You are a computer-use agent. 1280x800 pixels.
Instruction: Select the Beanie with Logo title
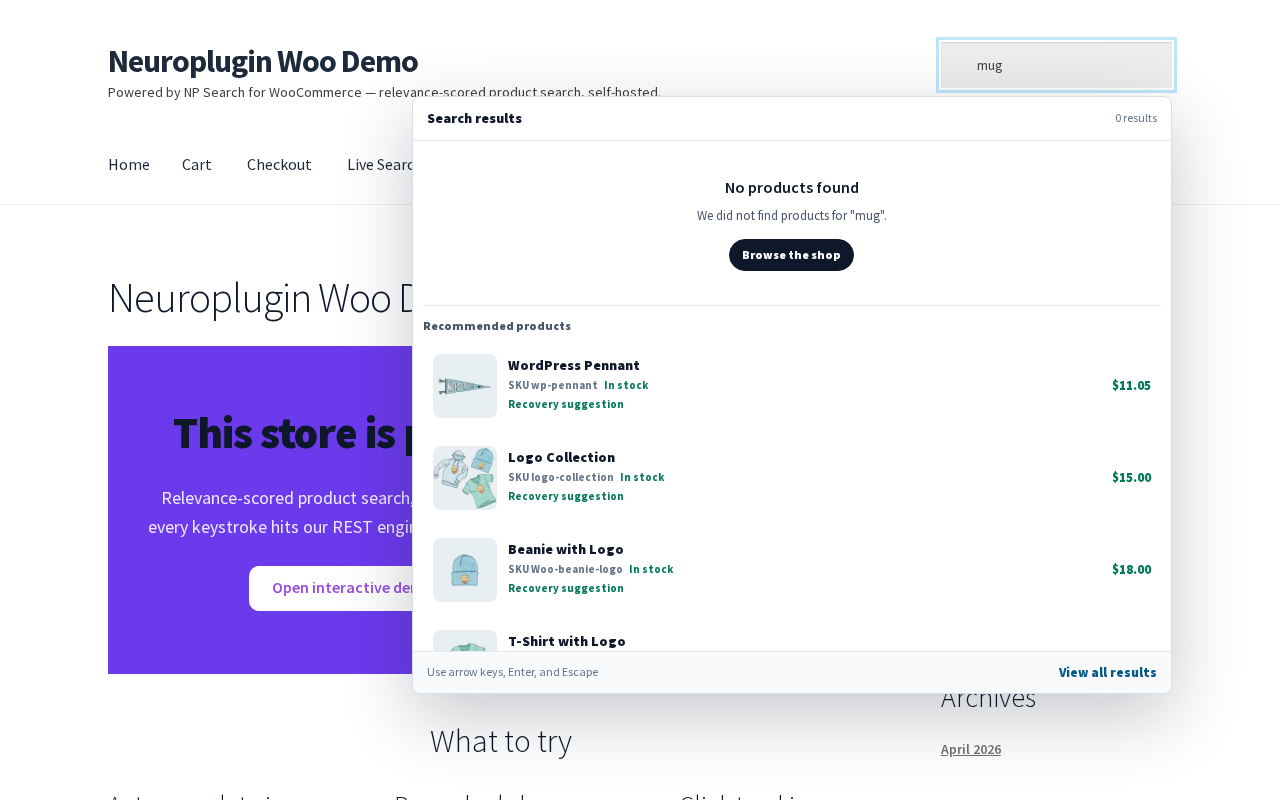(x=566, y=549)
